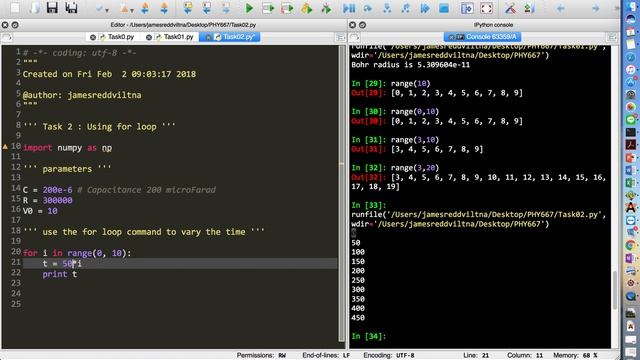This screenshot has width=640, height=360.
Task: Click the 'Encoding: UTF-8' status entry
Action: click(389, 355)
